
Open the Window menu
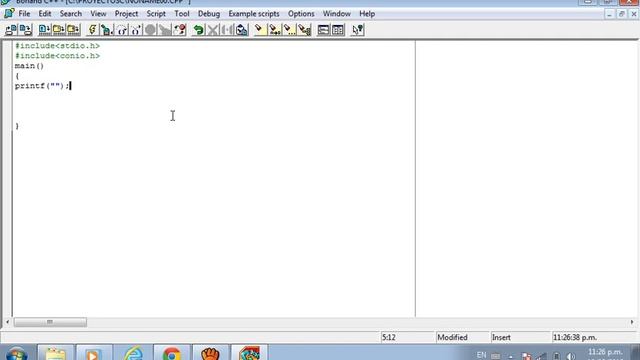(x=337, y=13)
